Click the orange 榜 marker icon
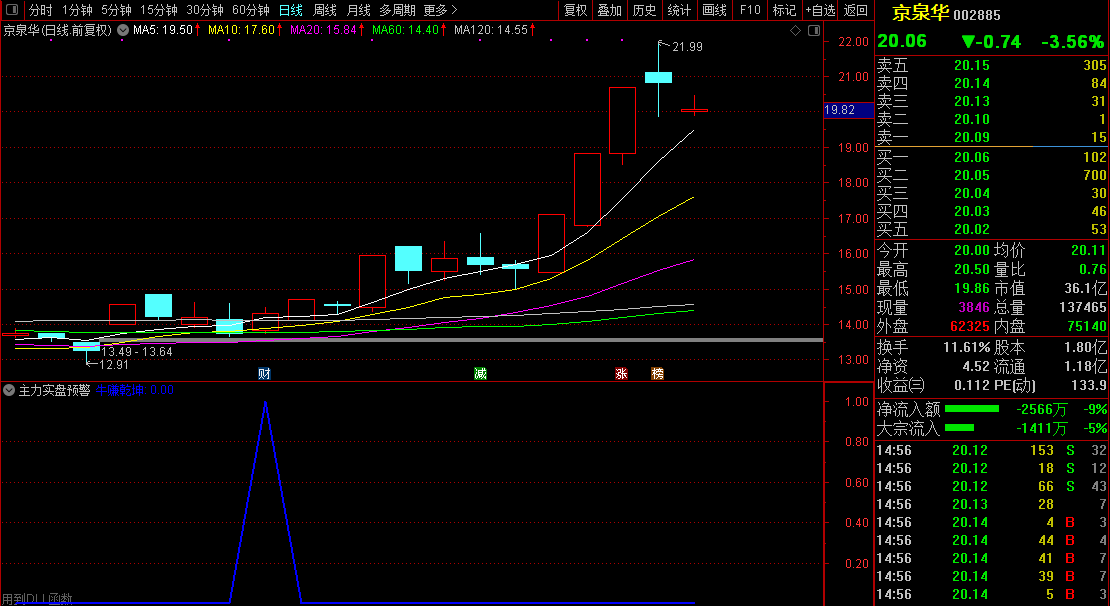The image size is (1110, 606). (657, 373)
